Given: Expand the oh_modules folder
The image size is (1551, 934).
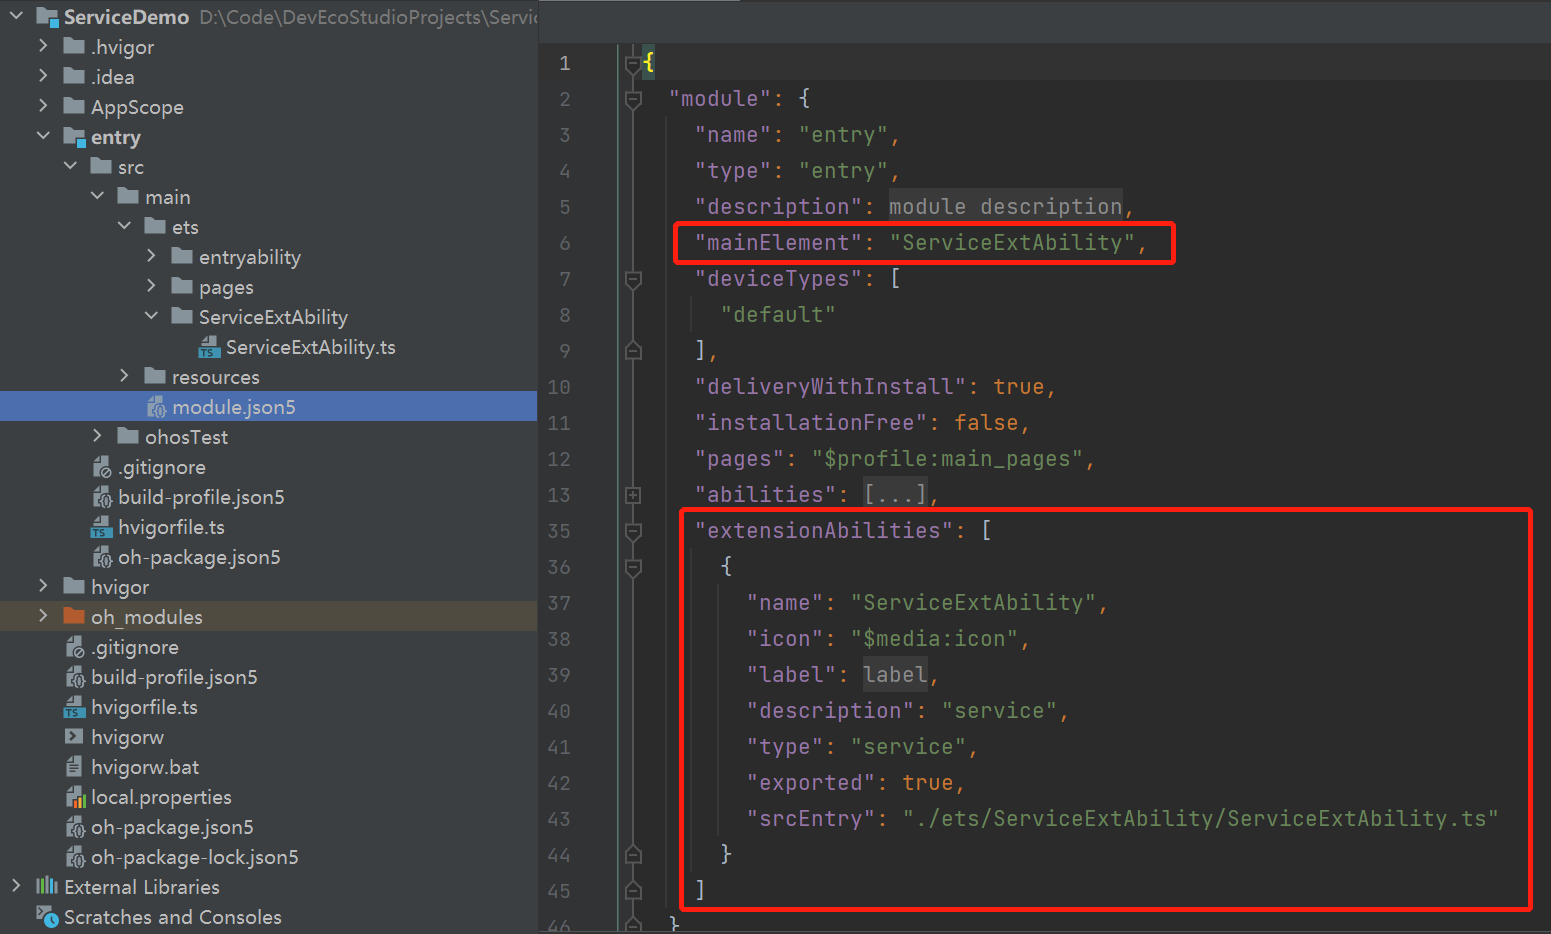Looking at the screenshot, I should 43,616.
